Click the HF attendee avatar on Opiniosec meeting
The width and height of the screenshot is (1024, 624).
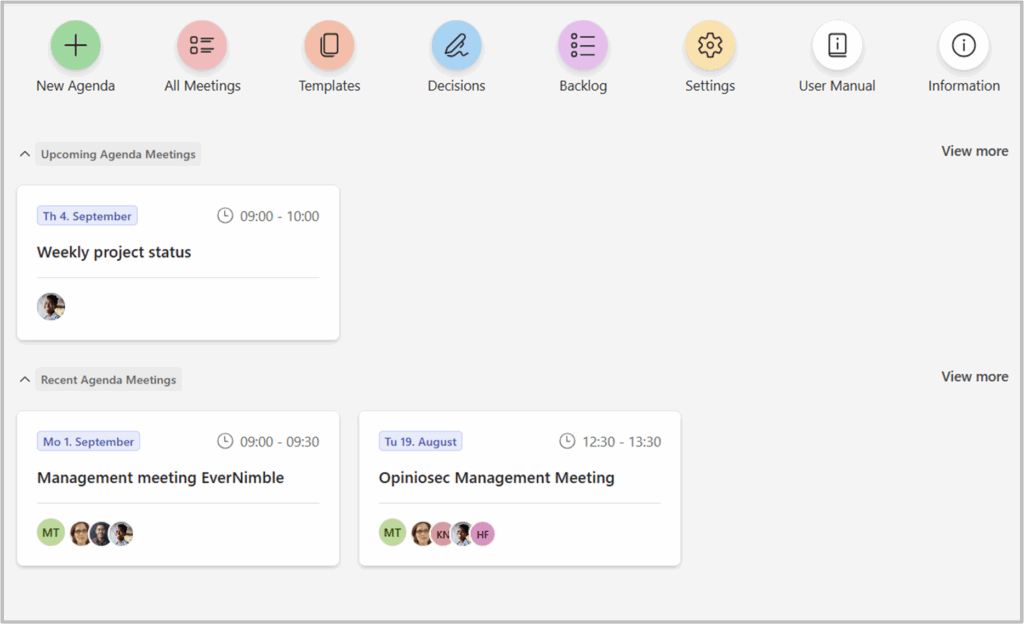[483, 534]
